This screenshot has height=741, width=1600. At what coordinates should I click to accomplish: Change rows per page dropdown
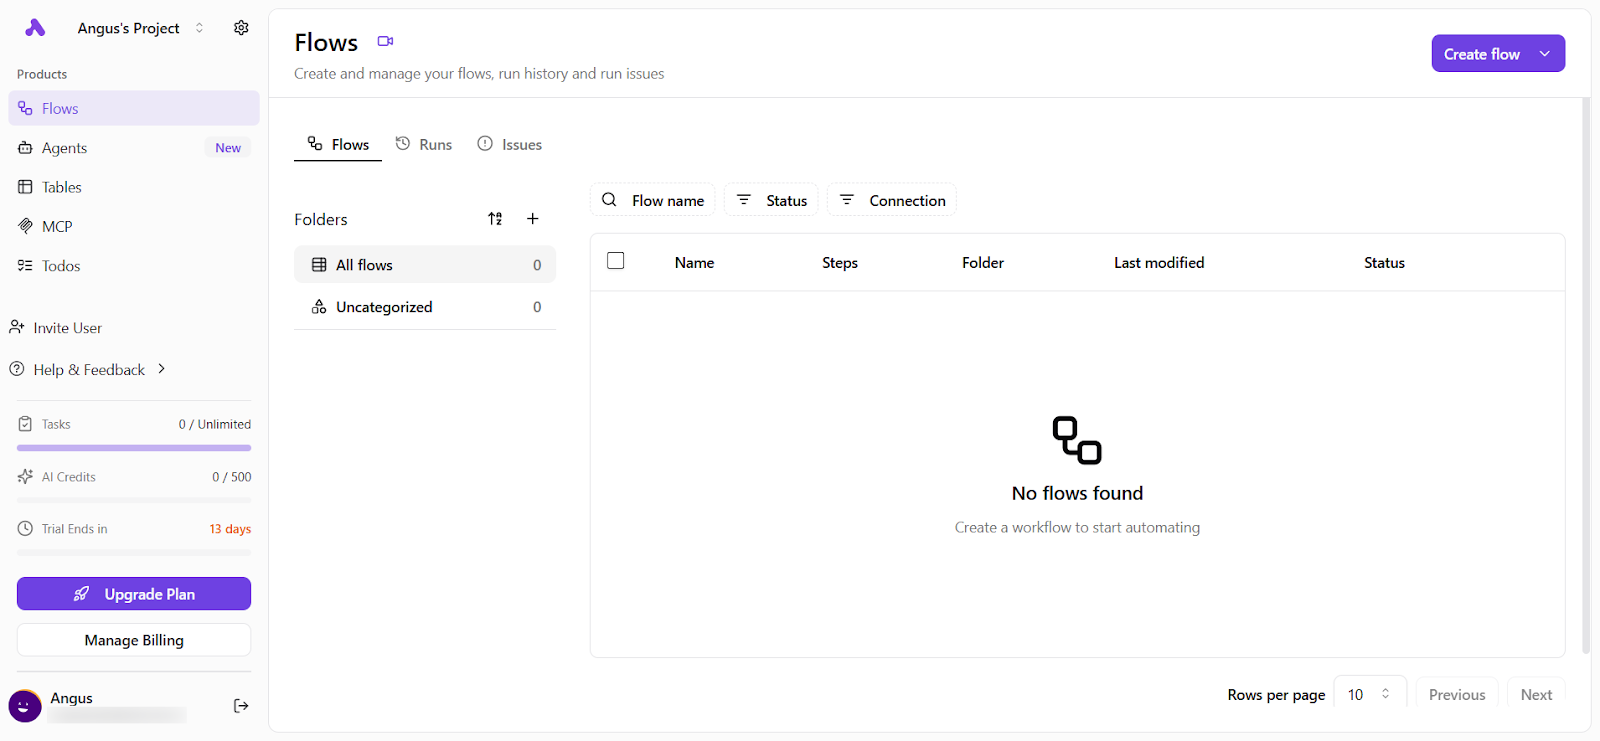(1369, 694)
